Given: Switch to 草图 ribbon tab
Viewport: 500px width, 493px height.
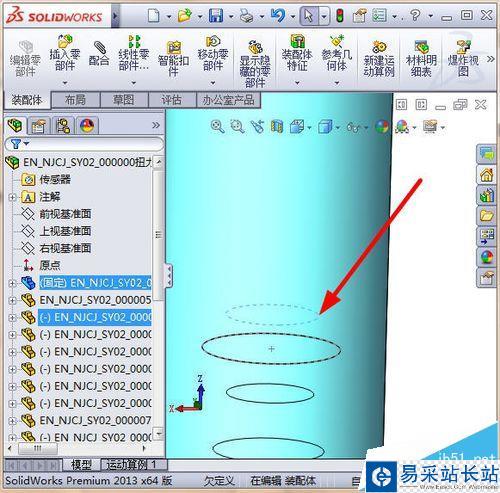Looking at the screenshot, I should click(x=124, y=100).
